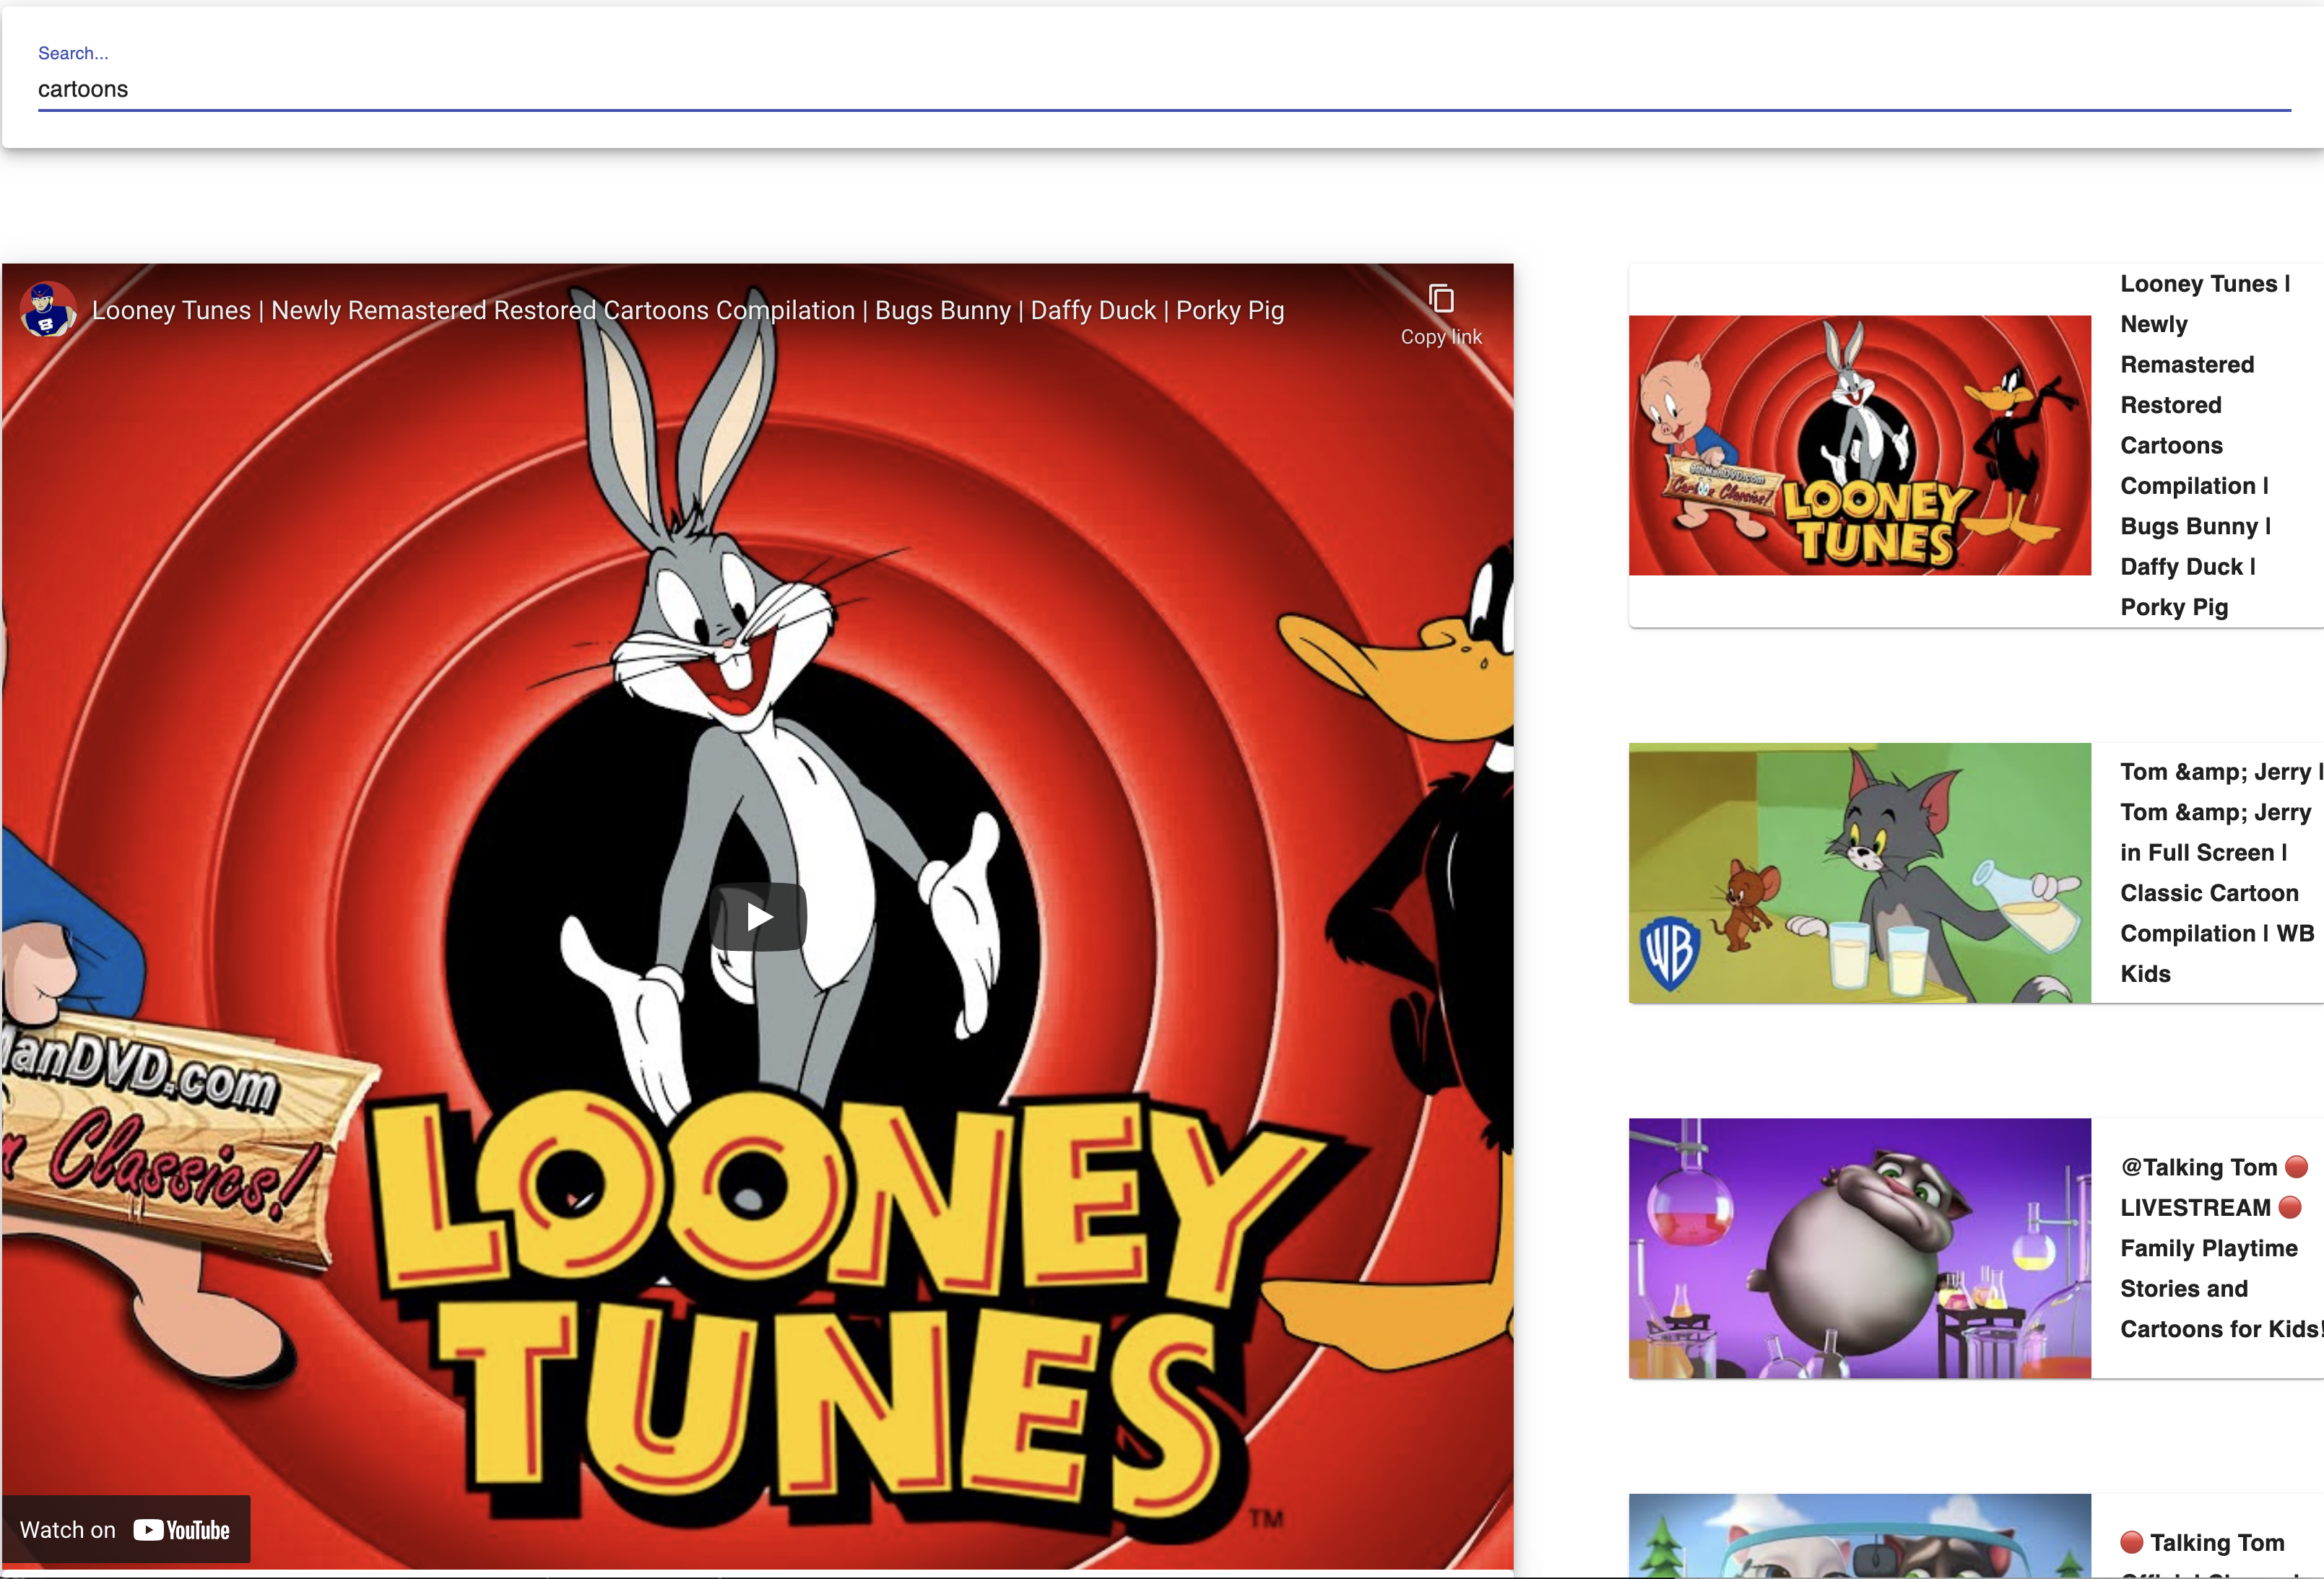Select the bottom Talking Tom thumbnail
This screenshot has width=2324, height=1579.
pos(1859,1535)
